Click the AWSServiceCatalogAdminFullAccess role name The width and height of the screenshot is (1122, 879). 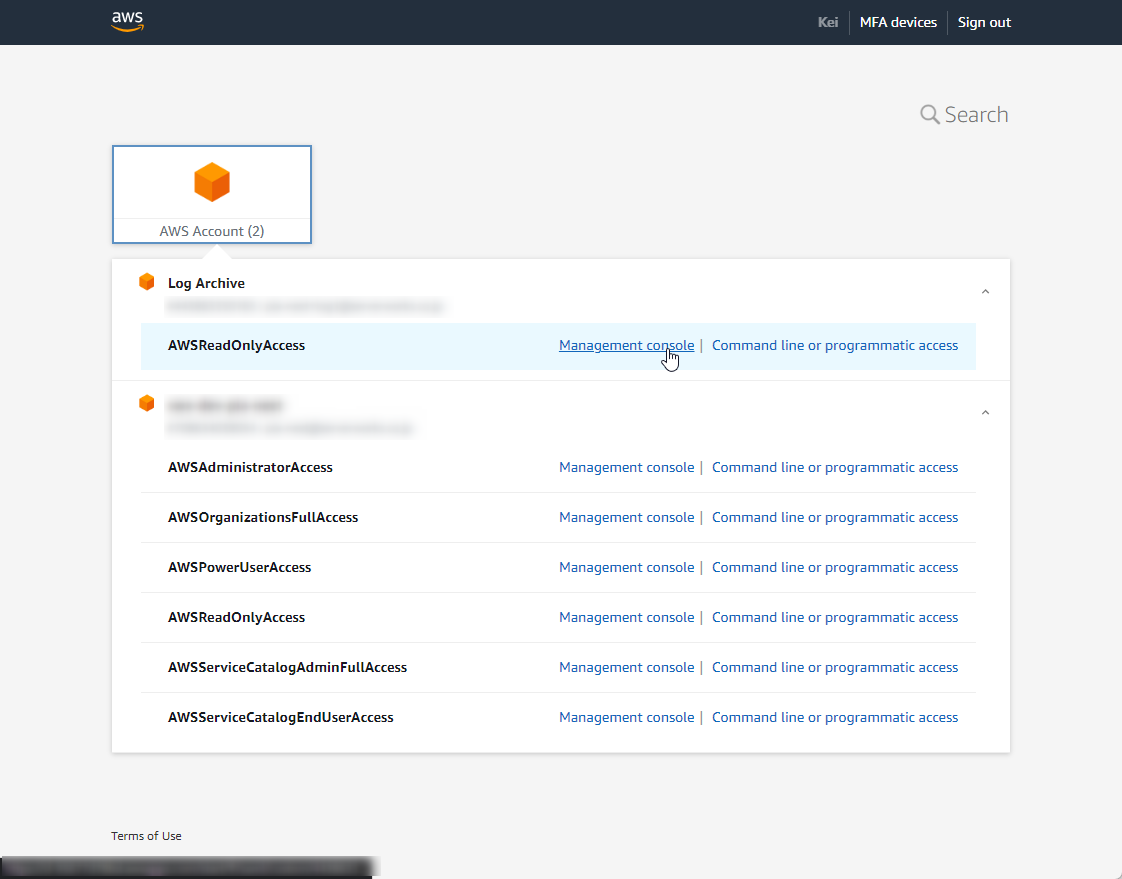point(287,667)
